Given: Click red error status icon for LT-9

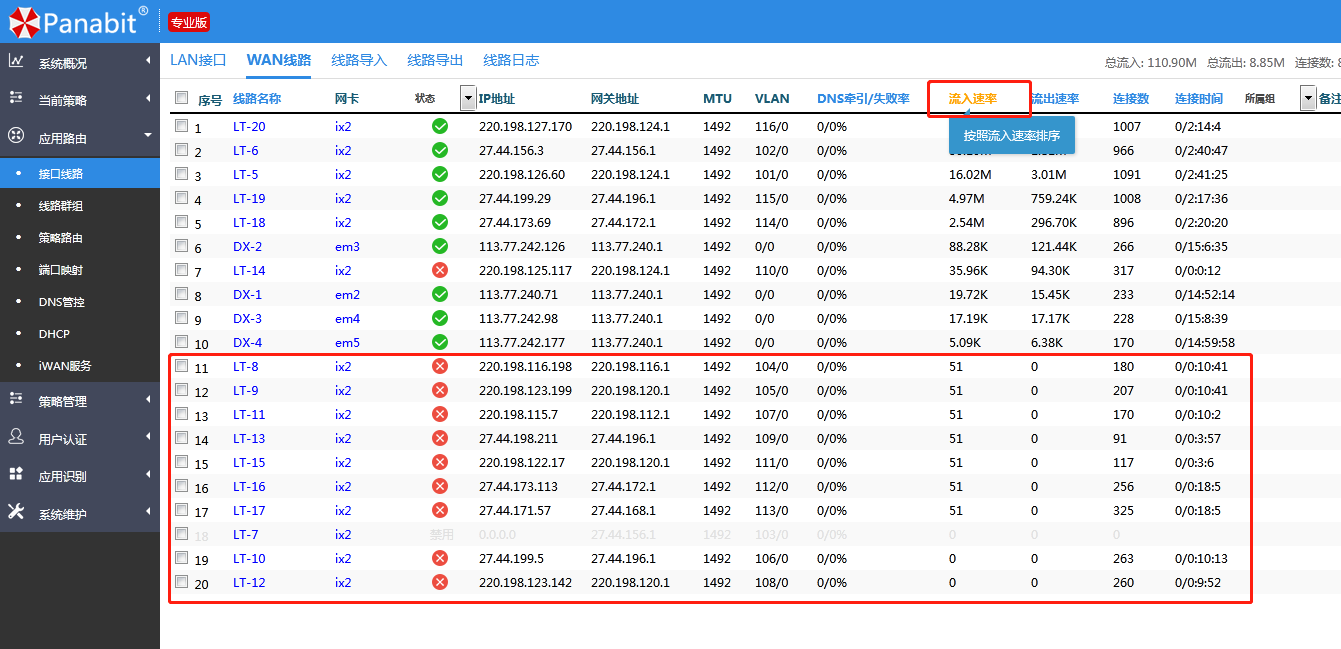Looking at the screenshot, I should [440, 391].
